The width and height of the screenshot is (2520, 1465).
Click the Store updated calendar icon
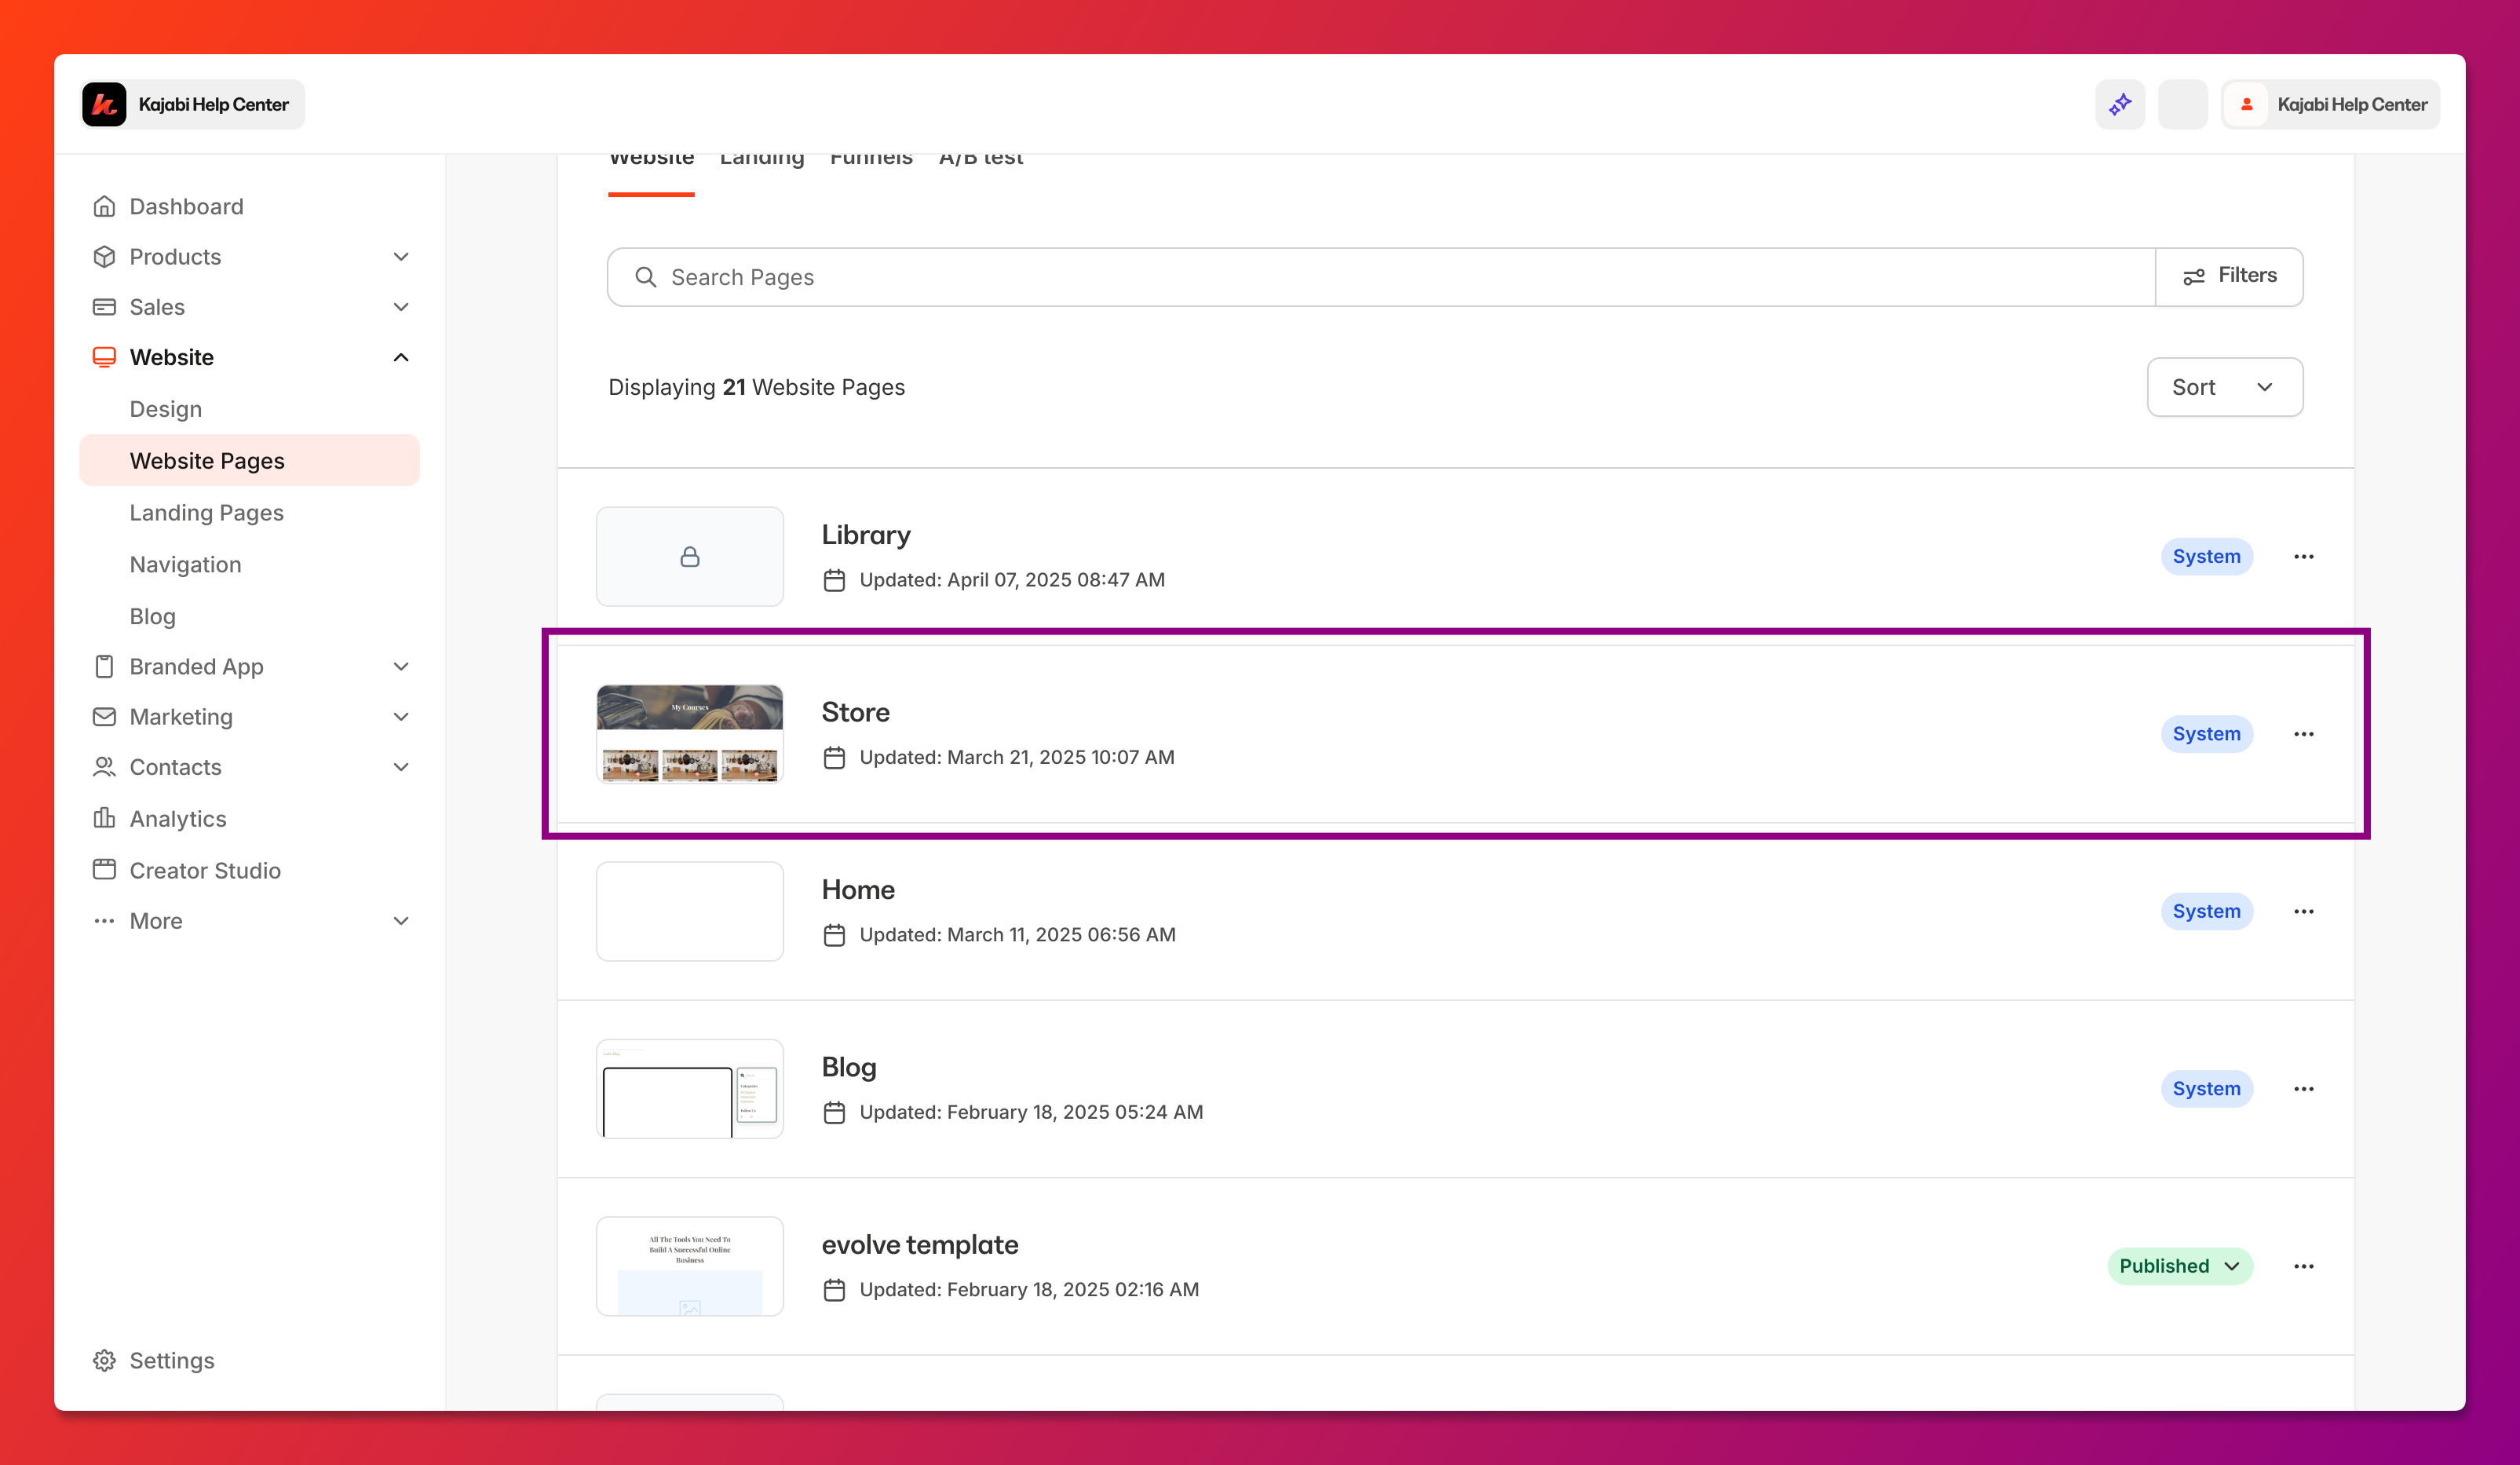pos(834,757)
